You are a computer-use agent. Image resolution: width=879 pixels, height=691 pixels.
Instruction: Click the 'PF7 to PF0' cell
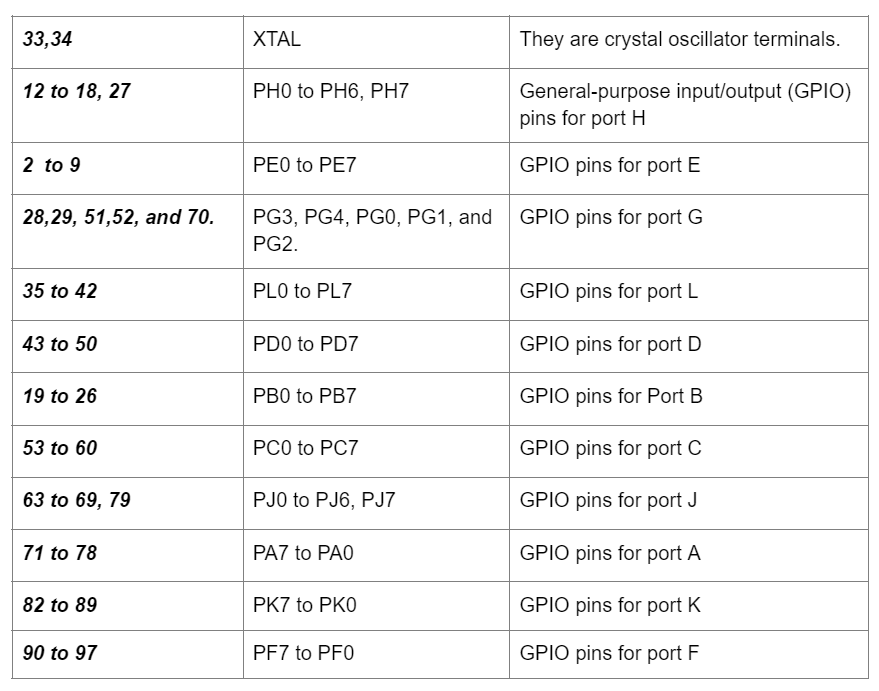point(376,655)
